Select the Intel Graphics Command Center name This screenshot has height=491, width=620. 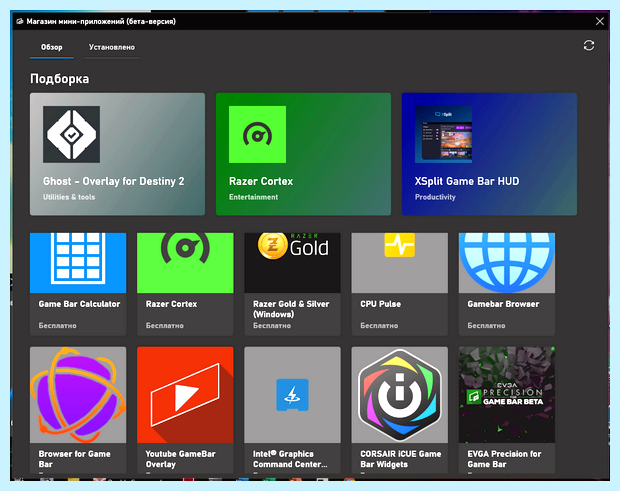coord(290,459)
